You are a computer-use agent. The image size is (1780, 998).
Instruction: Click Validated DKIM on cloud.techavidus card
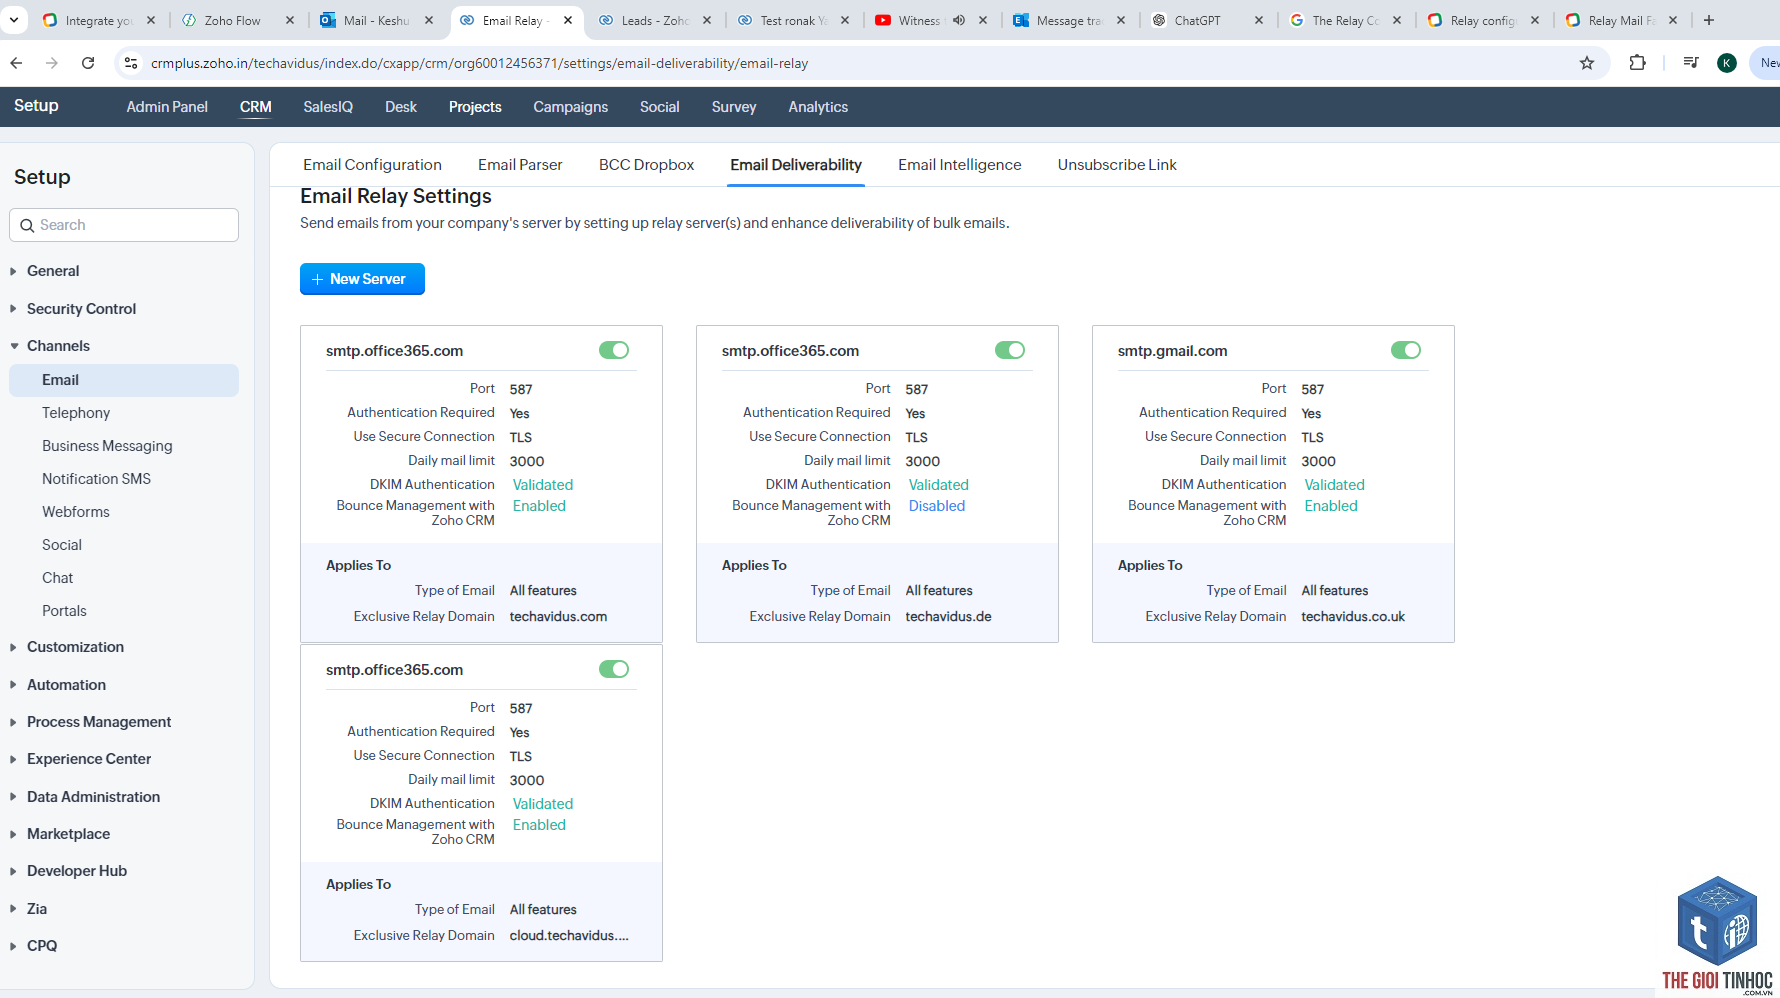[543, 804]
